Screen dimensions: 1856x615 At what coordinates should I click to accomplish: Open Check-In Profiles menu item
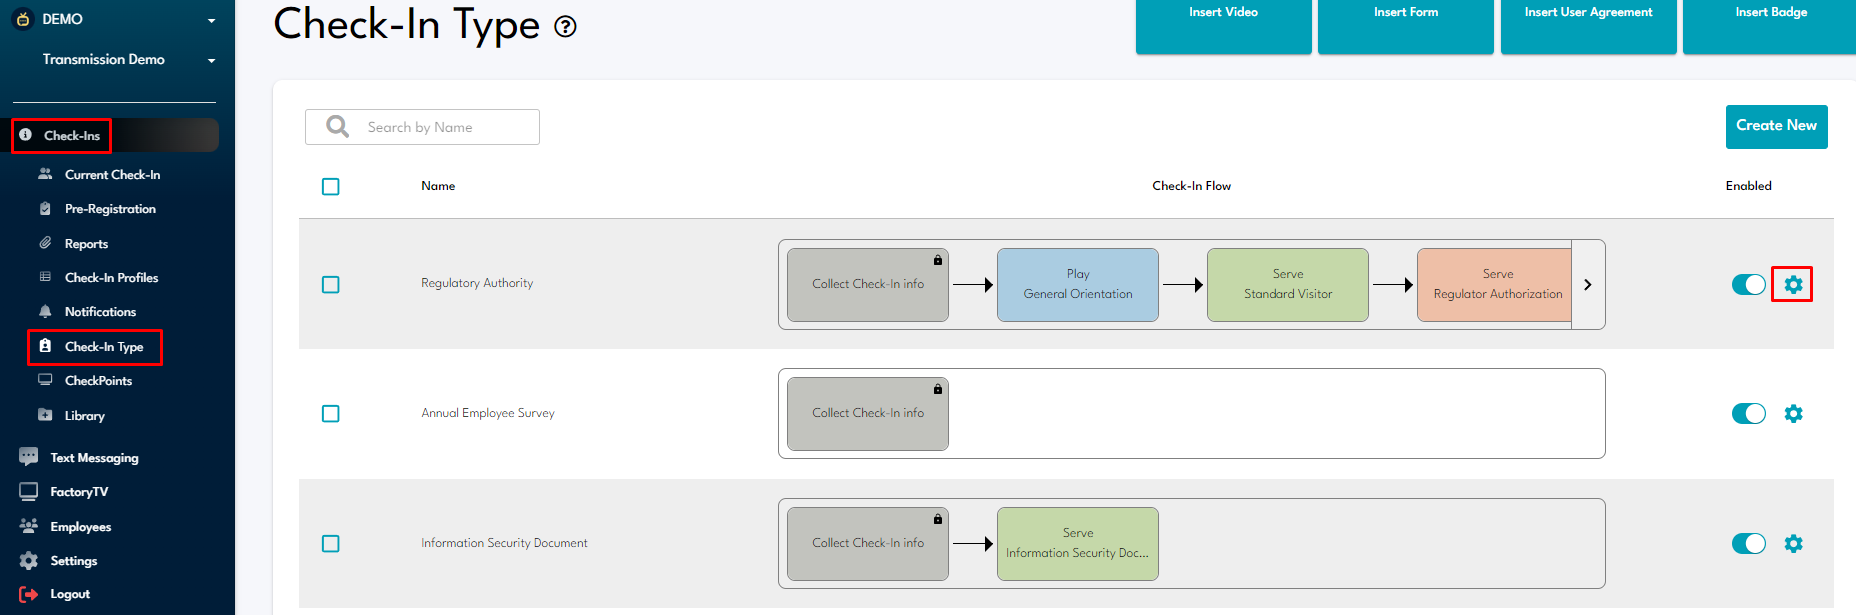pos(111,277)
